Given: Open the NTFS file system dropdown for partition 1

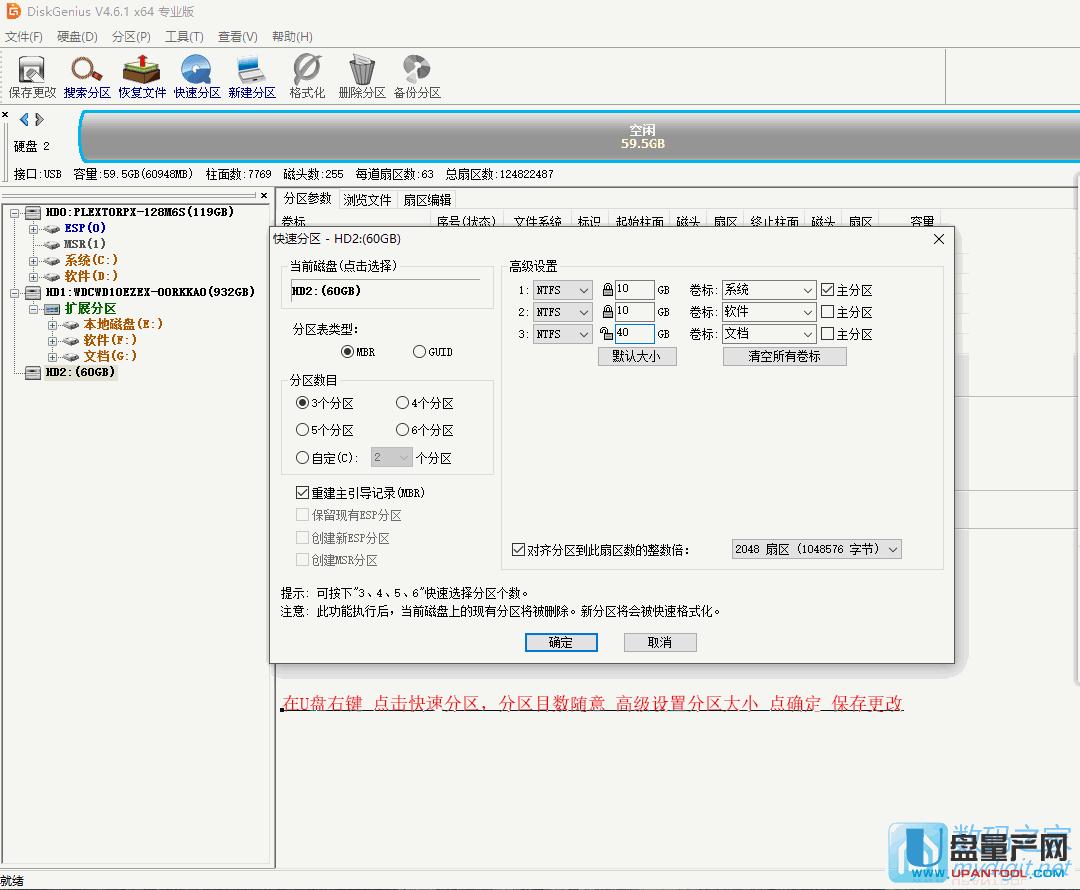Looking at the screenshot, I should coord(562,290).
